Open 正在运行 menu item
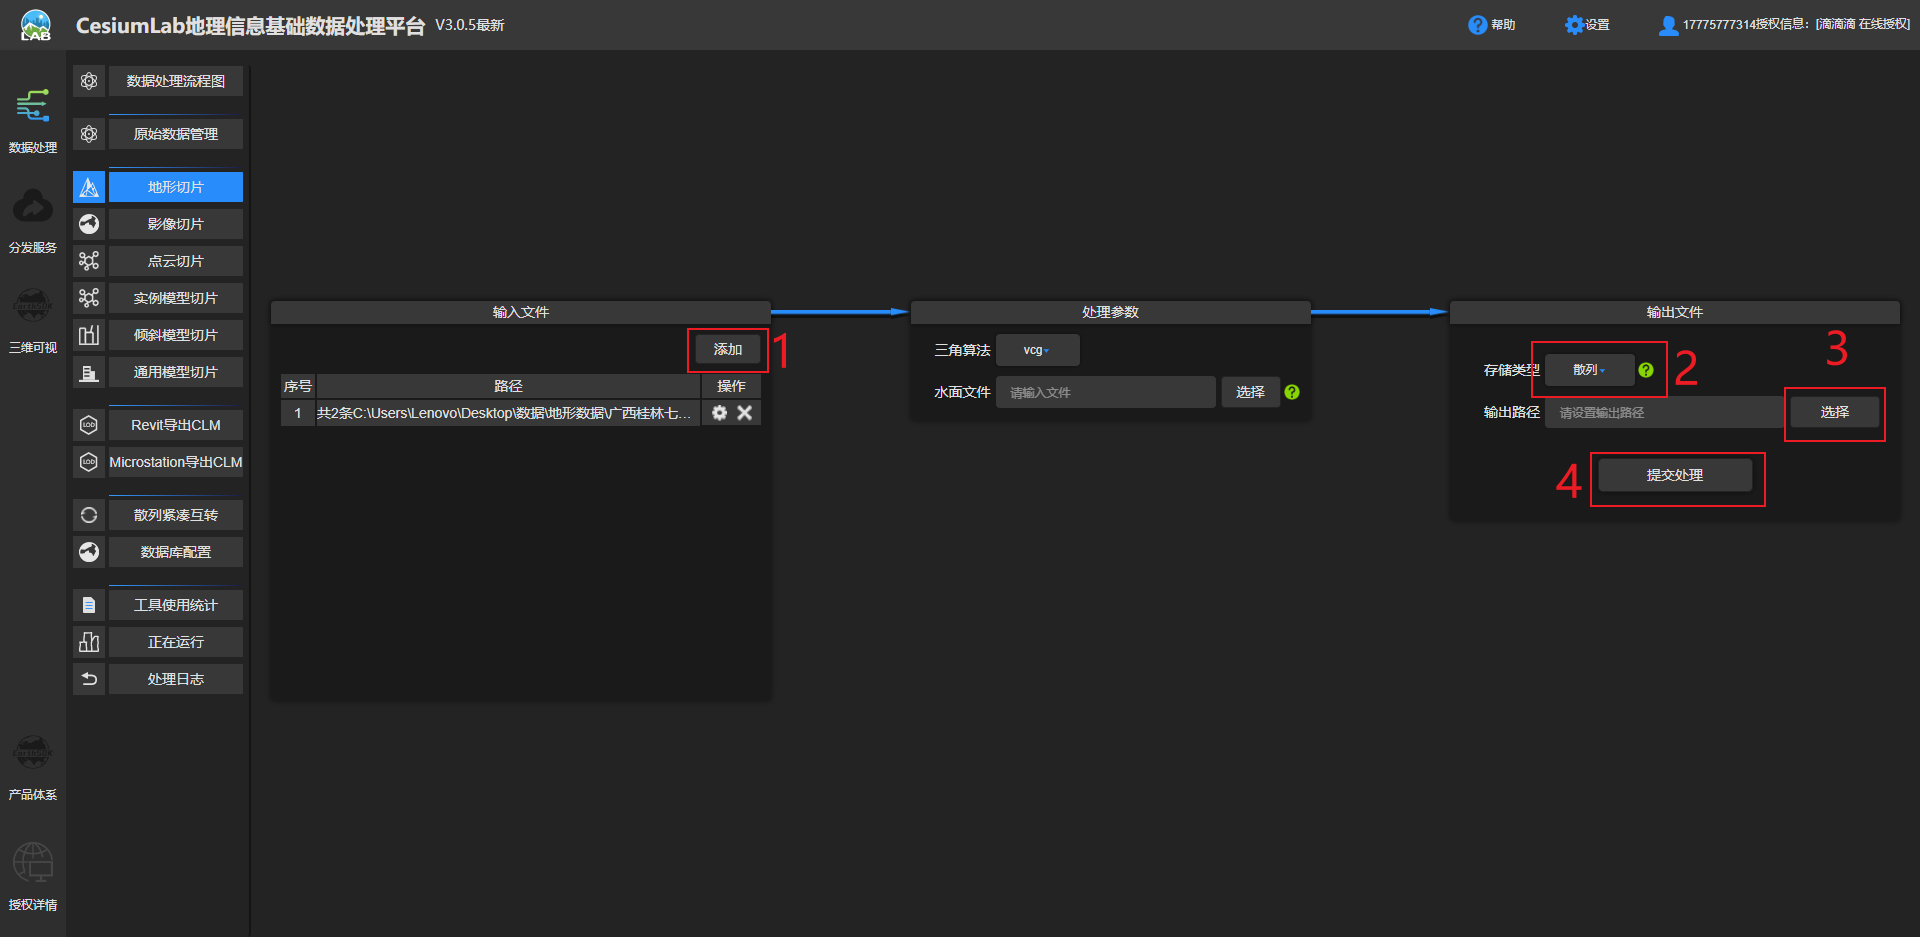 tap(176, 642)
